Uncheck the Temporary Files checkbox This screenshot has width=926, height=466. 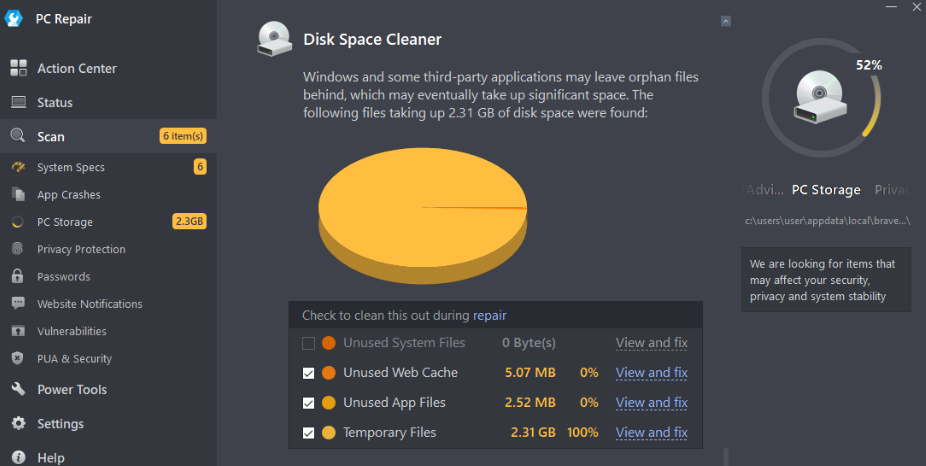click(x=308, y=433)
